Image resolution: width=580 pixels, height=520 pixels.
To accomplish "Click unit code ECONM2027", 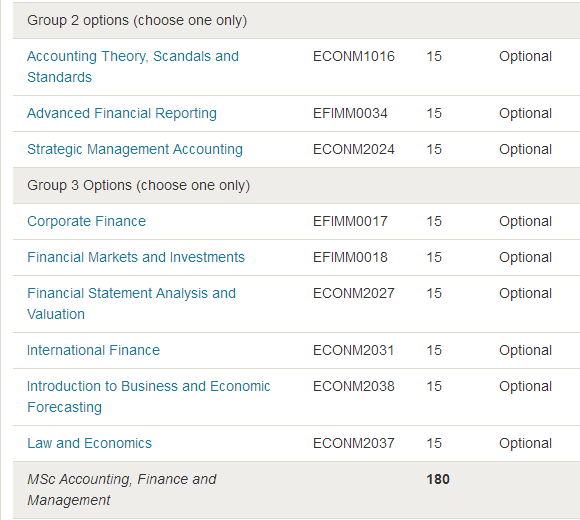I will tap(354, 293).
